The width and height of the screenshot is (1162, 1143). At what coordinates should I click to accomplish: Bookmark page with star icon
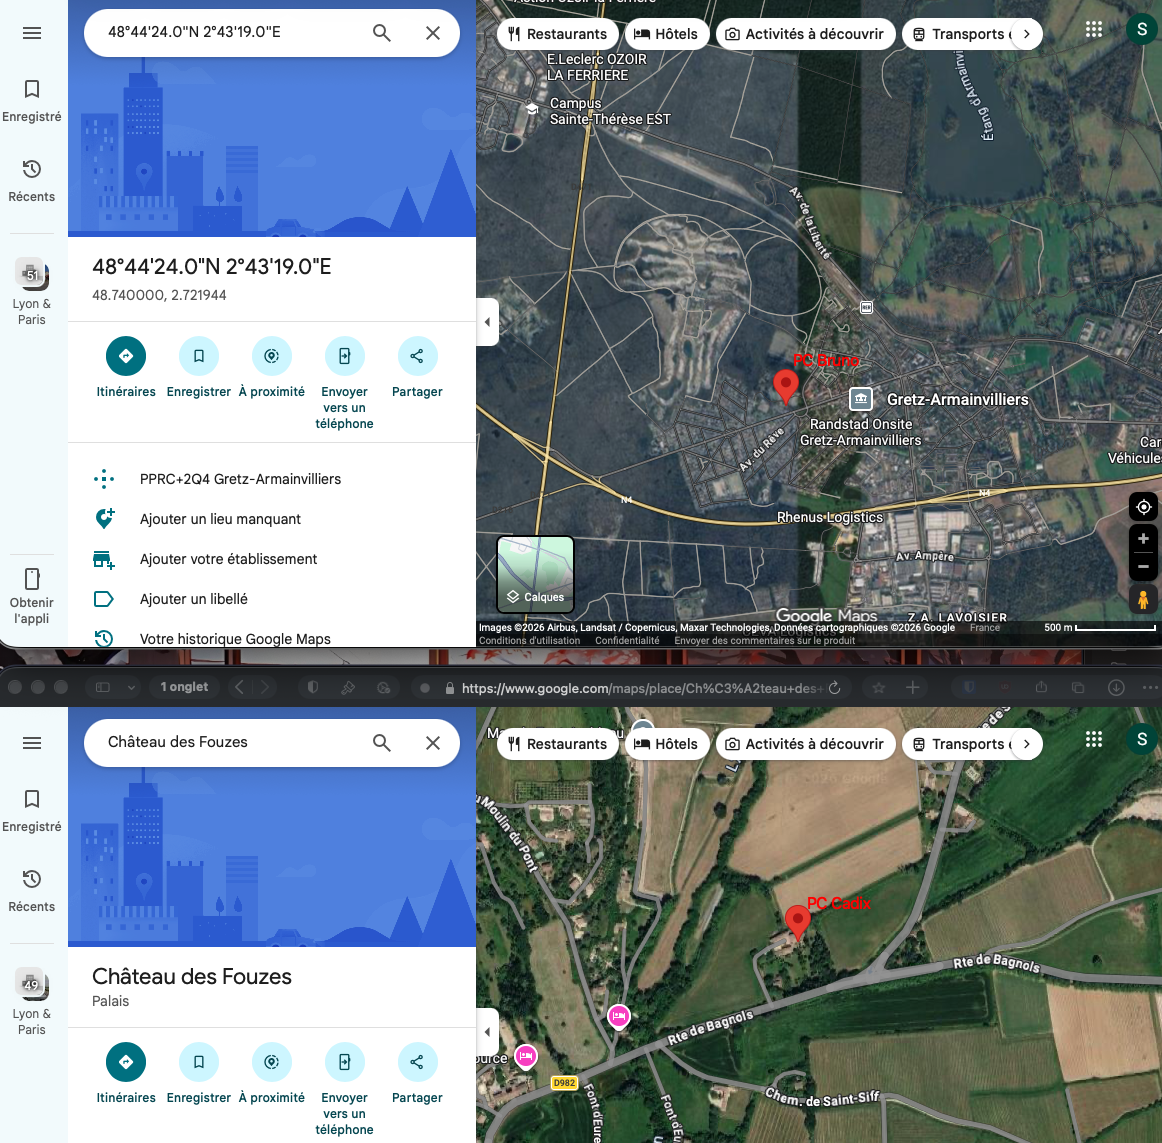click(878, 688)
